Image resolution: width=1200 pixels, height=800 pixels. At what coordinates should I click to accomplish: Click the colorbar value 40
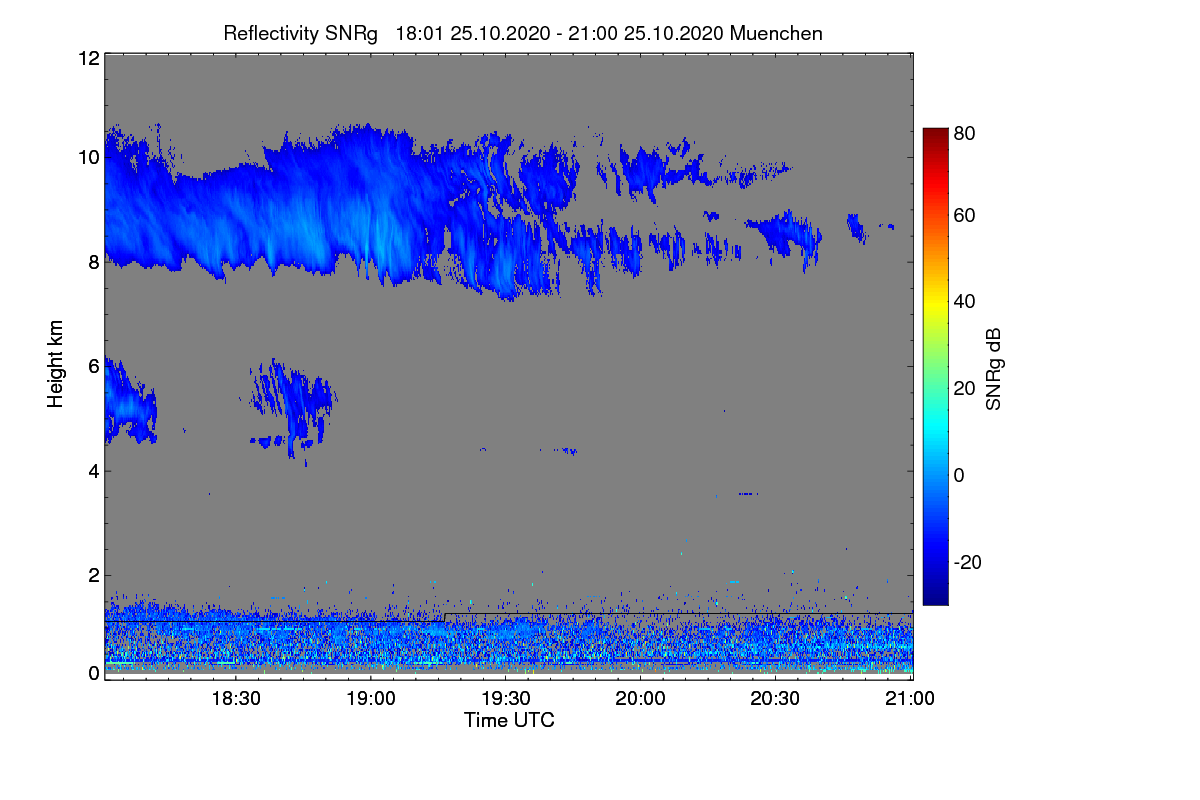click(964, 301)
